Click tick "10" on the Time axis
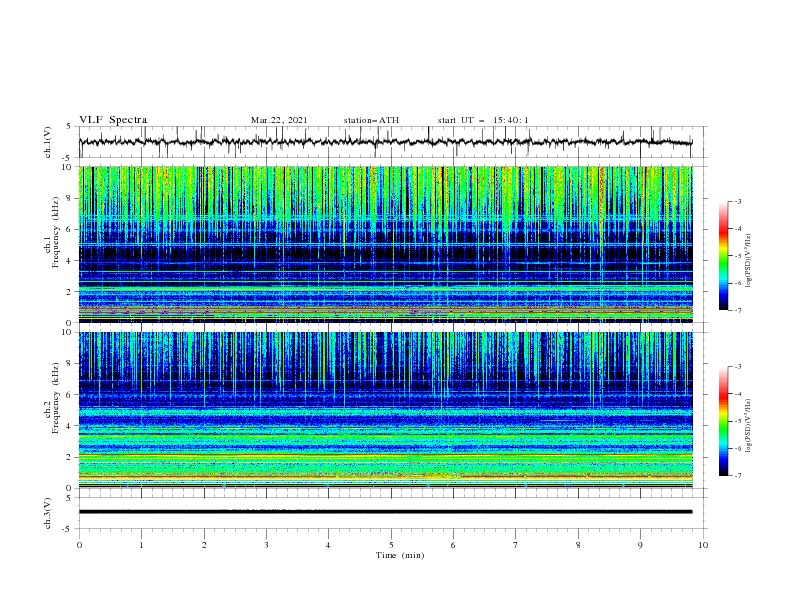The image size is (792, 612). pyautogui.click(x=703, y=545)
